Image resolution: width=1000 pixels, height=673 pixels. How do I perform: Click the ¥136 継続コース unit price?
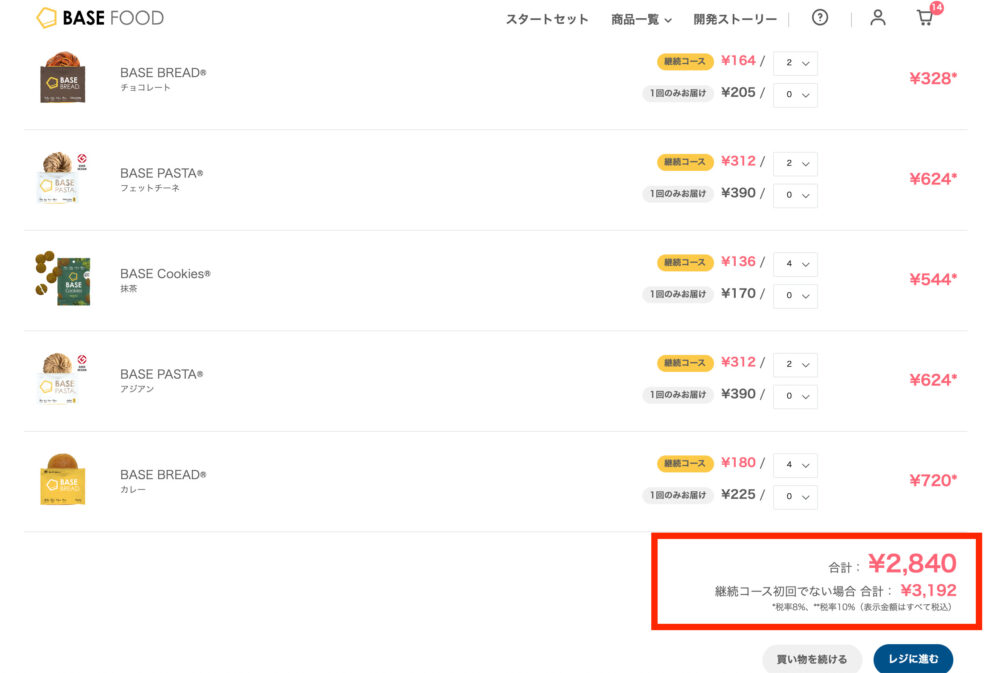738,262
